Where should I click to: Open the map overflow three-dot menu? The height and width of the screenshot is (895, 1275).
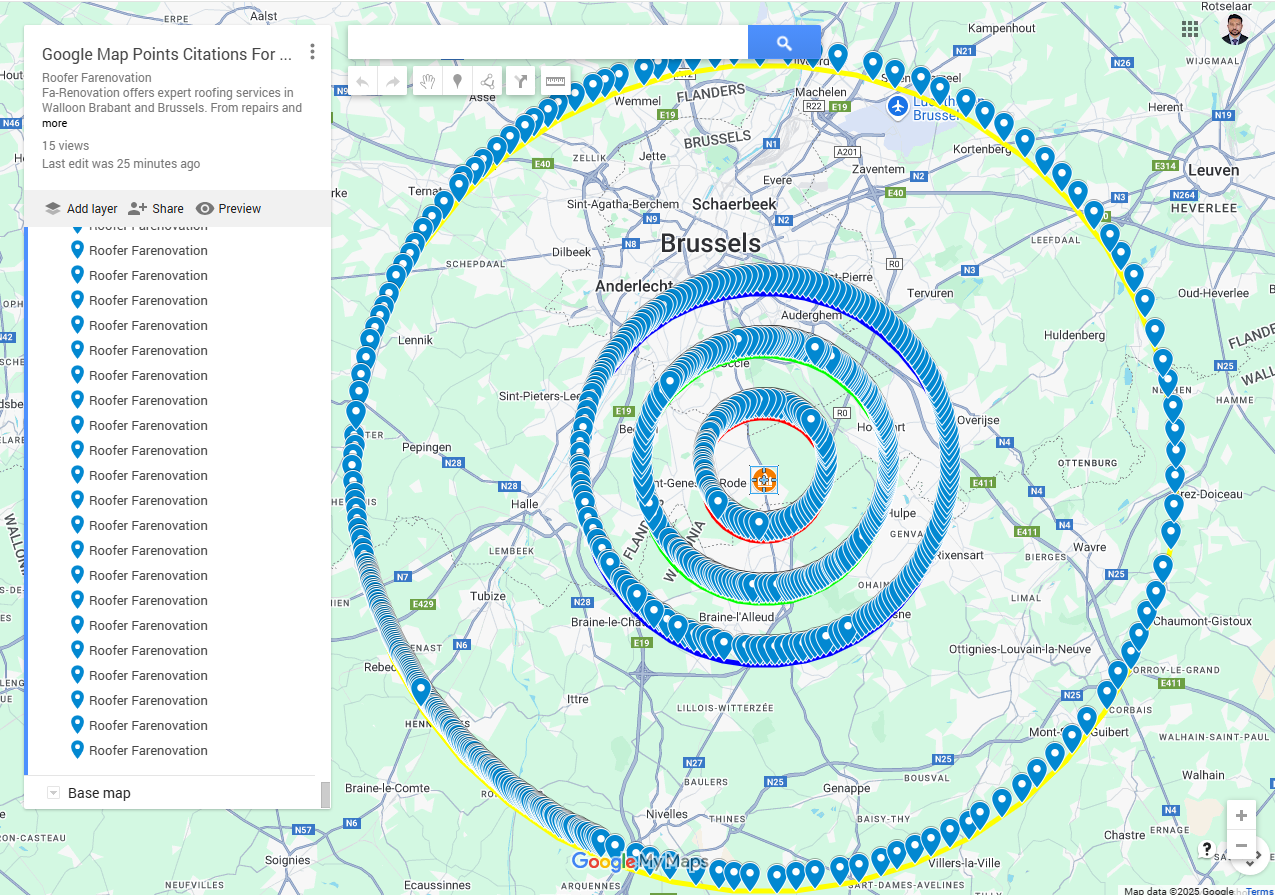tap(313, 52)
